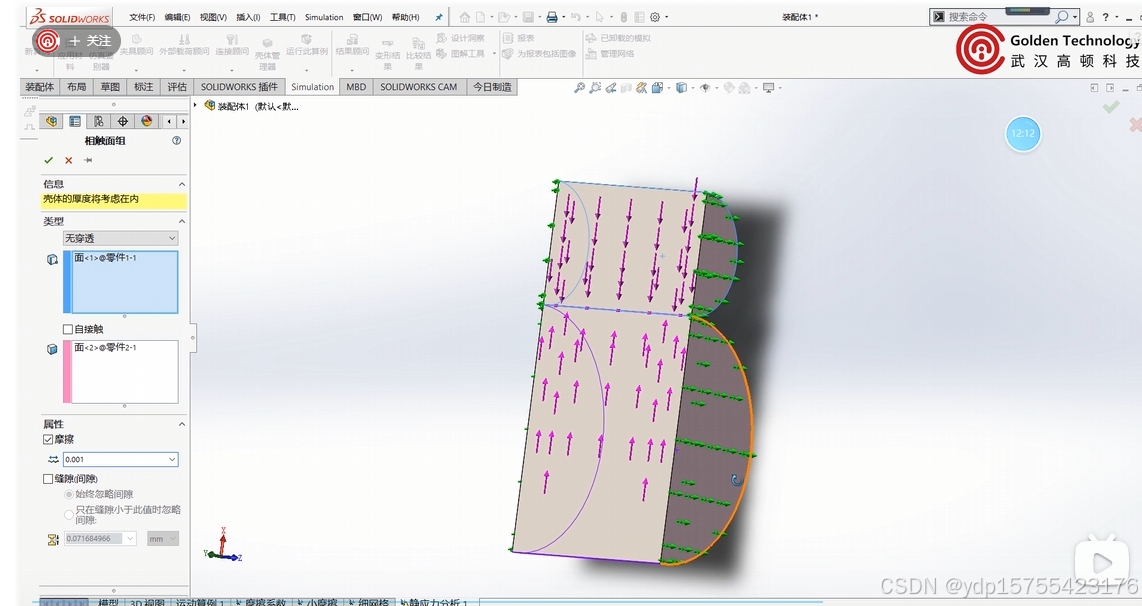The height and width of the screenshot is (606, 1142).
Task: Open help for contact set panel
Action: pos(176,141)
